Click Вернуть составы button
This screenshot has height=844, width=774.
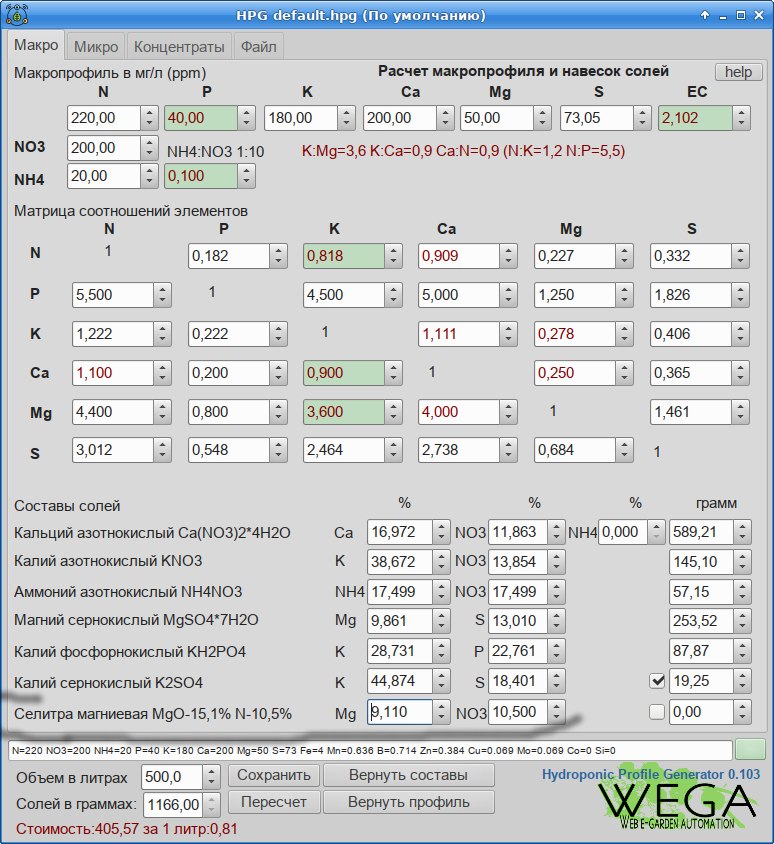pos(409,775)
